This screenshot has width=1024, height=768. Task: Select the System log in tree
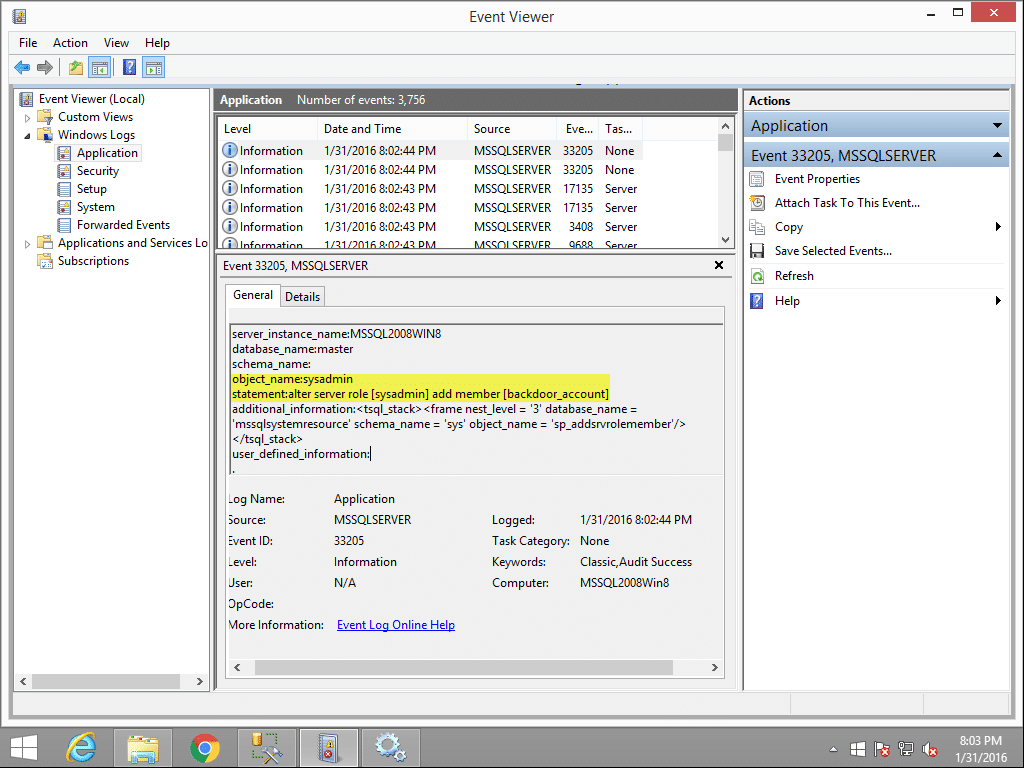click(95, 207)
